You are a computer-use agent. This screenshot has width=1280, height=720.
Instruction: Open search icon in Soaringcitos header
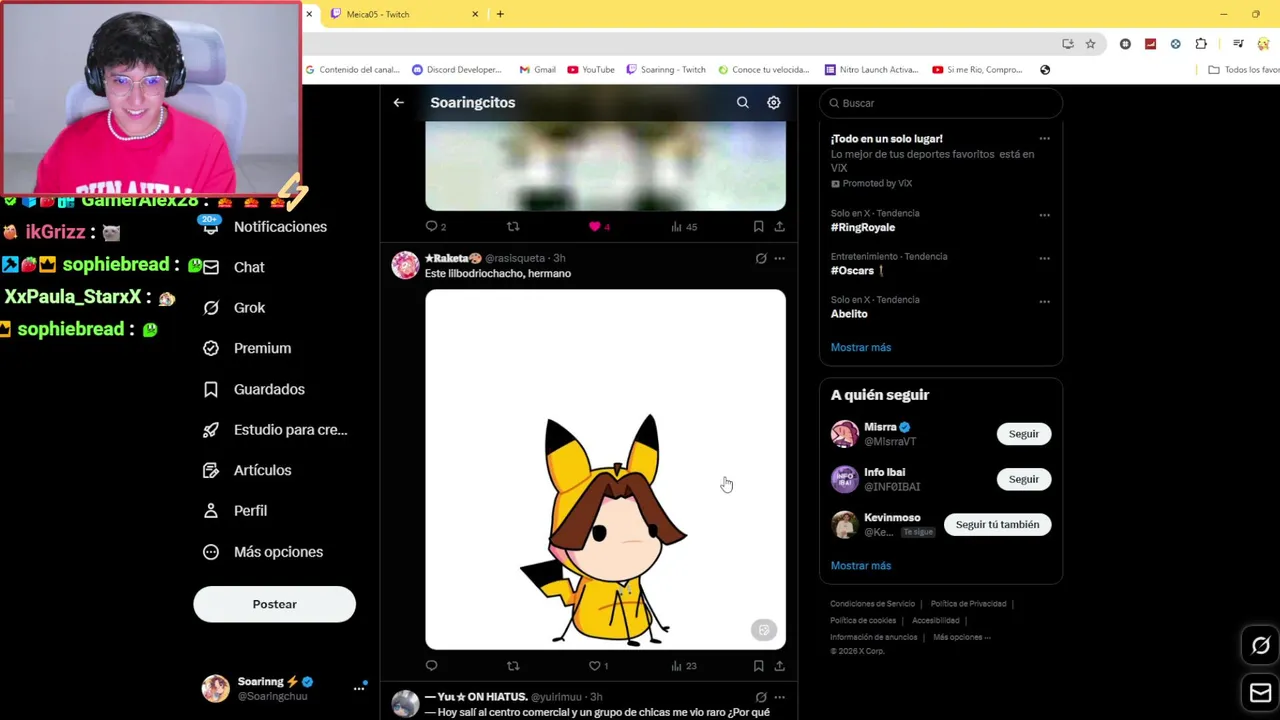coord(742,102)
